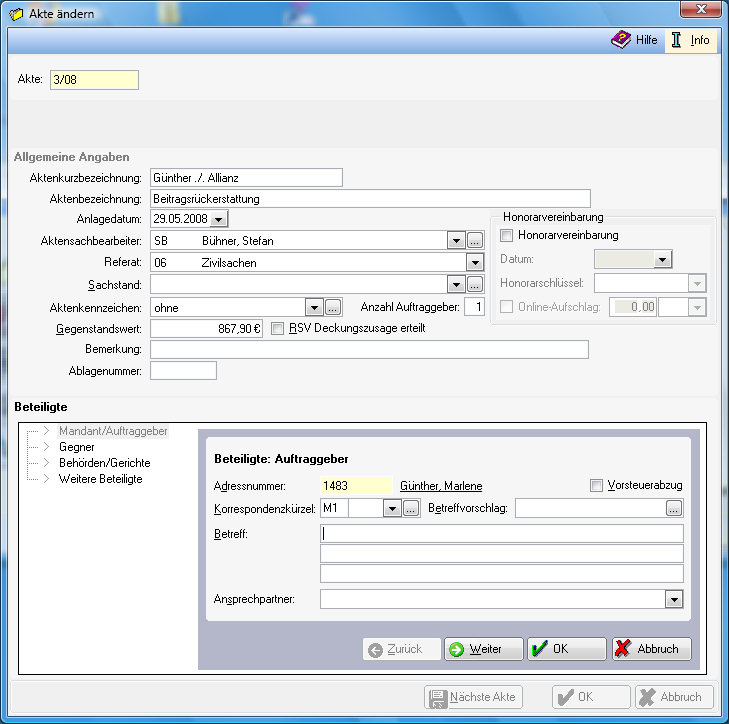Screen dimensions: 729x724
Task: Open the Ansprechpartner dropdown
Action: click(674, 599)
